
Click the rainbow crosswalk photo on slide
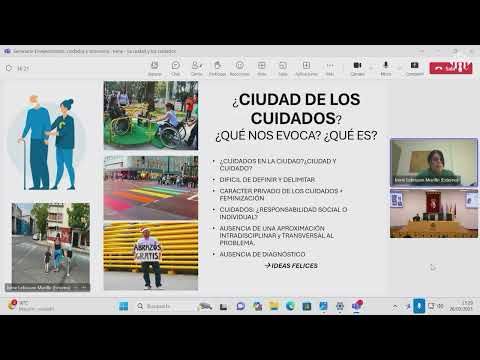(x=151, y=188)
